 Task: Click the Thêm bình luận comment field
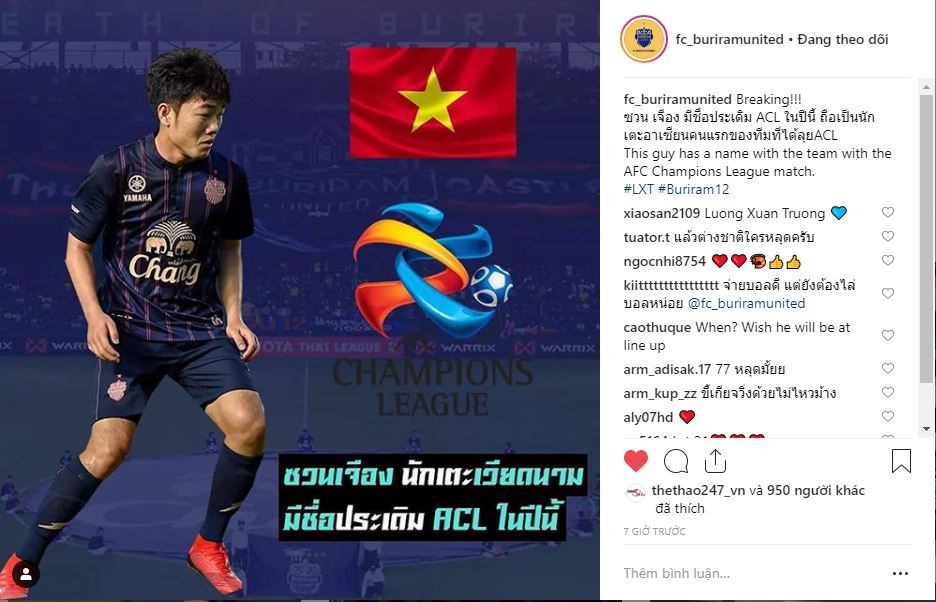pos(752,573)
